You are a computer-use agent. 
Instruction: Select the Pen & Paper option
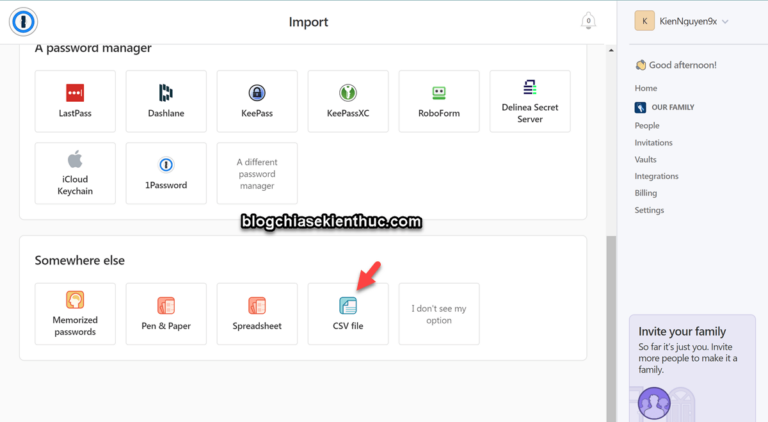pos(166,314)
